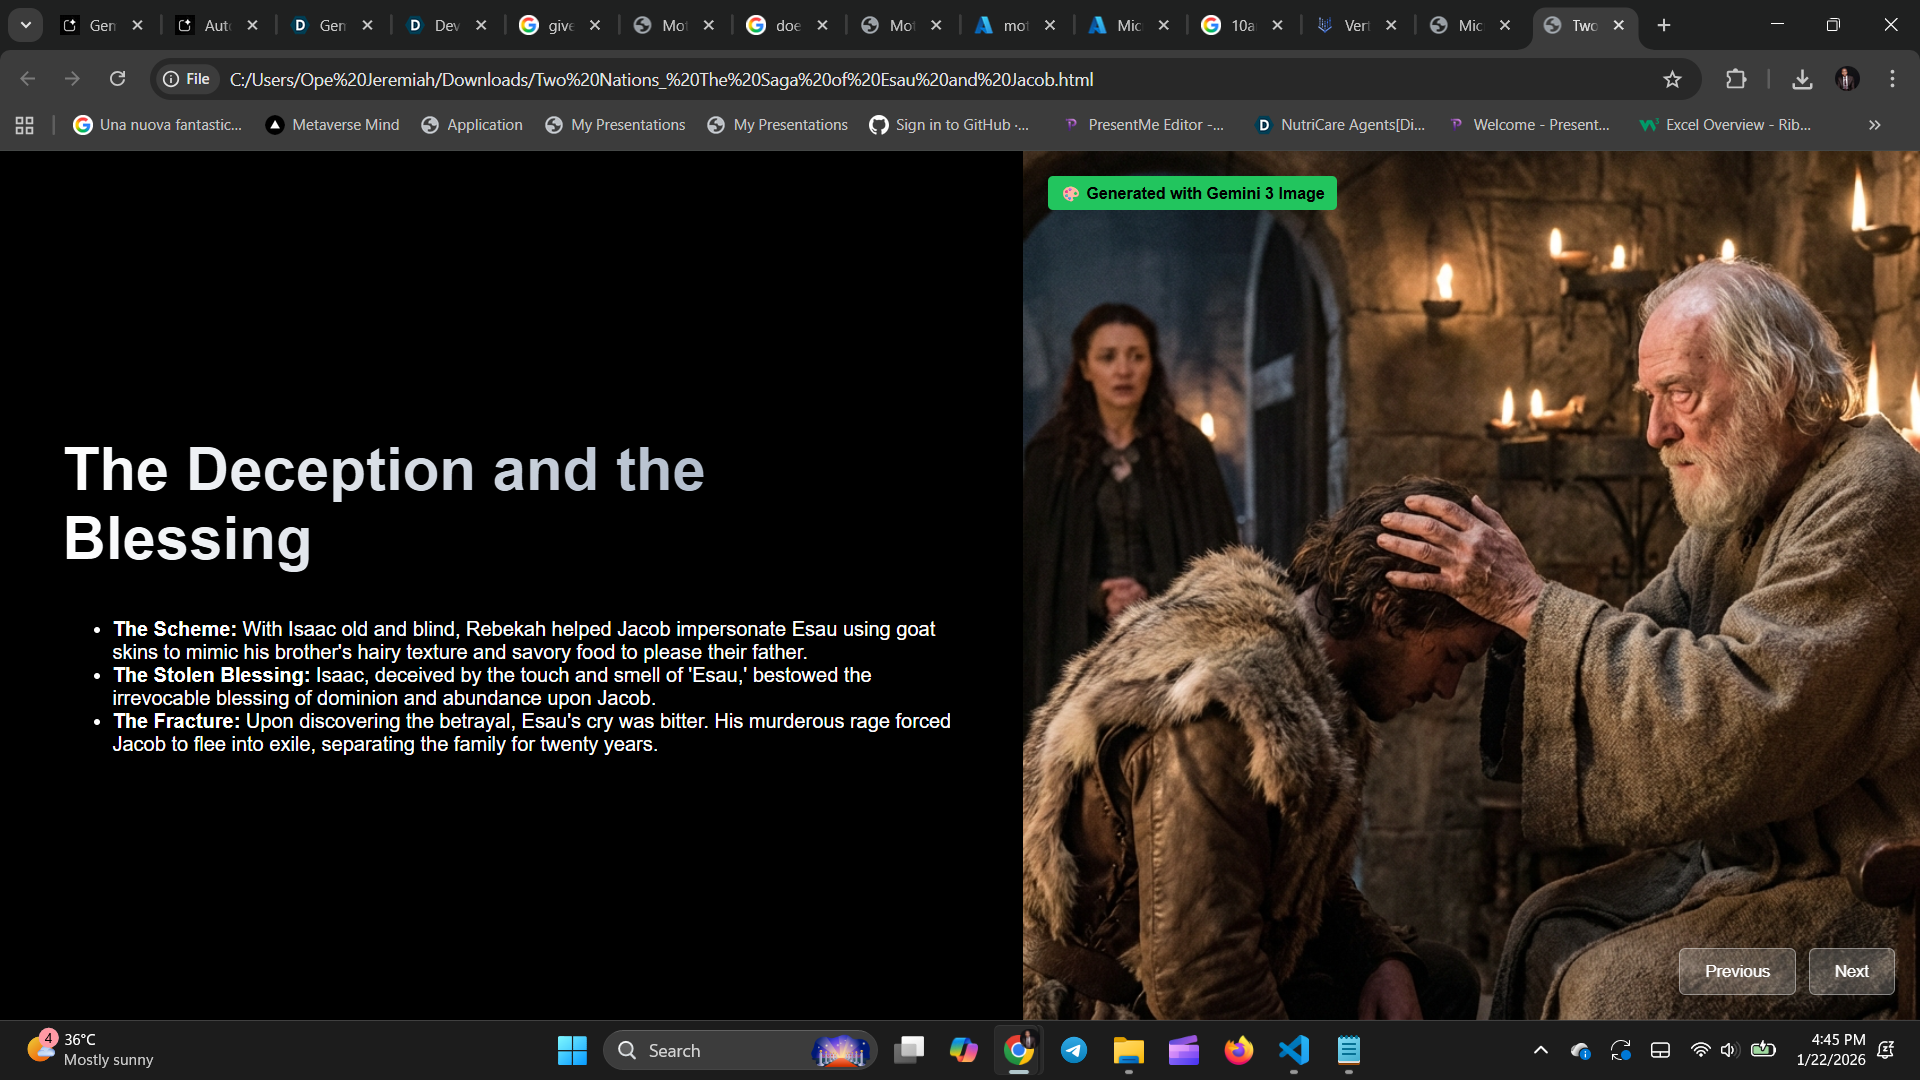The width and height of the screenshot is (1920, 1080).
Task: Reload the current page
Action: click(117, 79)
